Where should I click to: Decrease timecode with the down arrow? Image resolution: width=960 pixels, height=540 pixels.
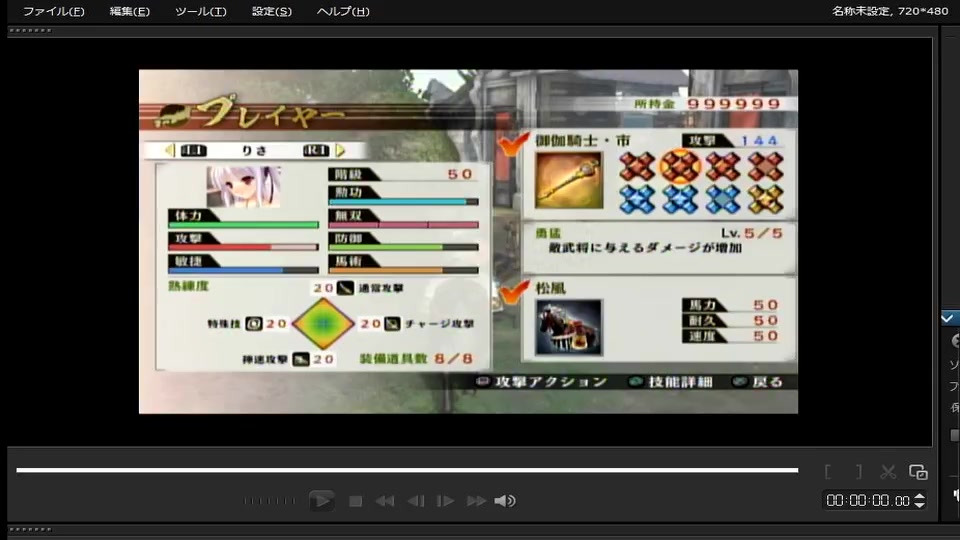(920, 505)
